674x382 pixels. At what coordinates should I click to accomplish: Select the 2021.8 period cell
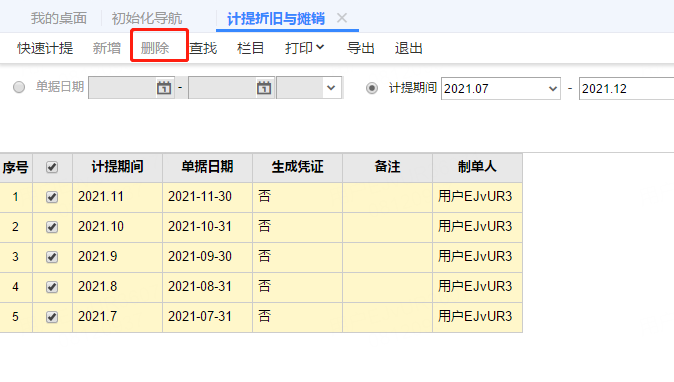(117, 287)
